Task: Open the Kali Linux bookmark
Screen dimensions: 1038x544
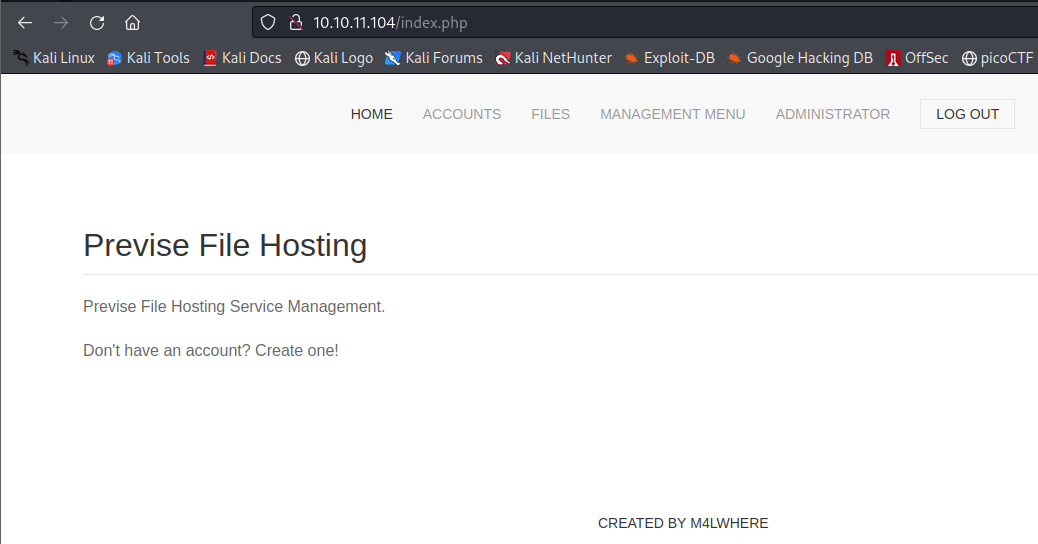Action: tap(54, 58)
